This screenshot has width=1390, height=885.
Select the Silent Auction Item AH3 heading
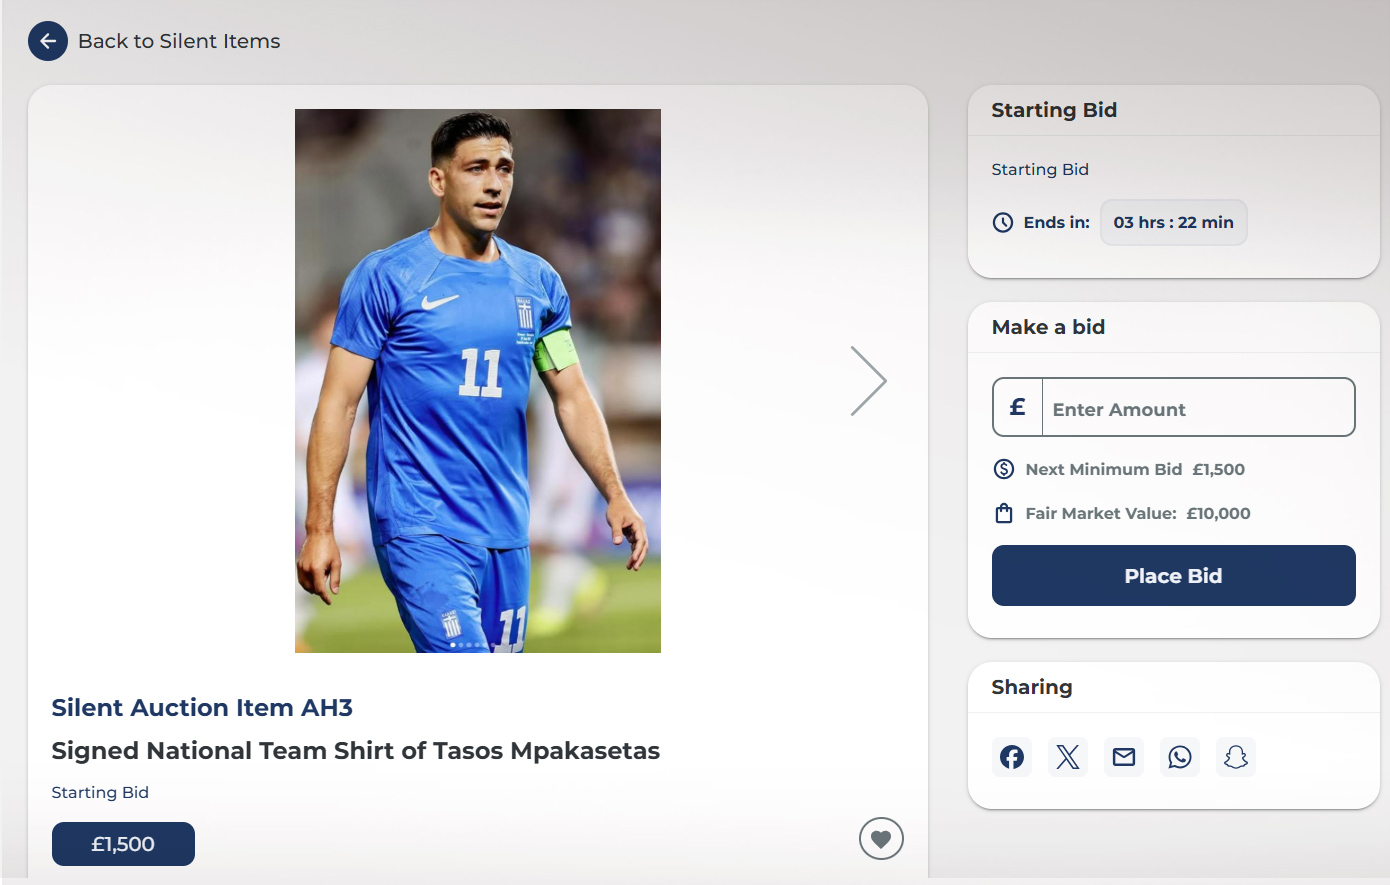pyautogui.click(x=202, y=708)
